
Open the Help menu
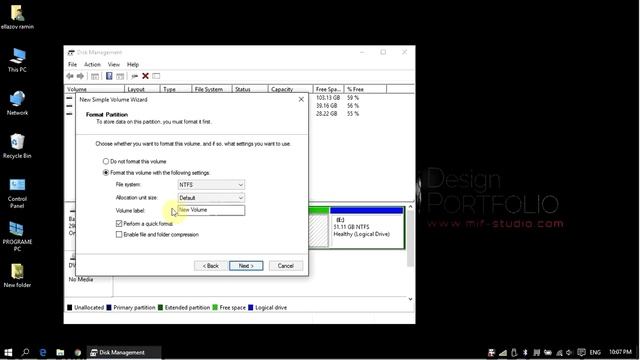pos(133,64)
